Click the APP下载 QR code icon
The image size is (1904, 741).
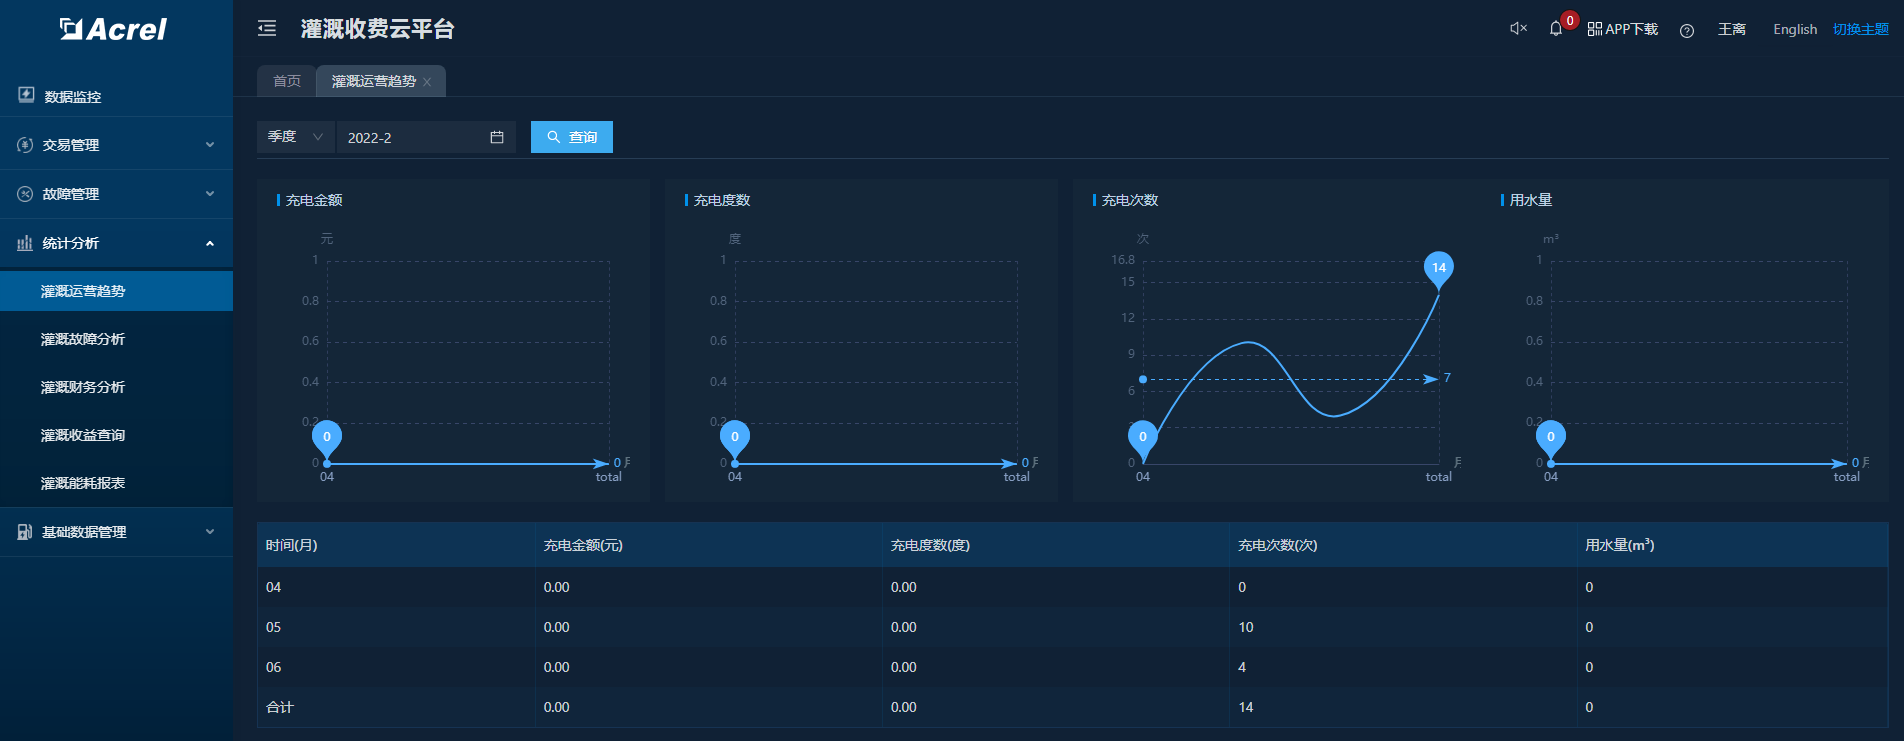(1594, 29)
